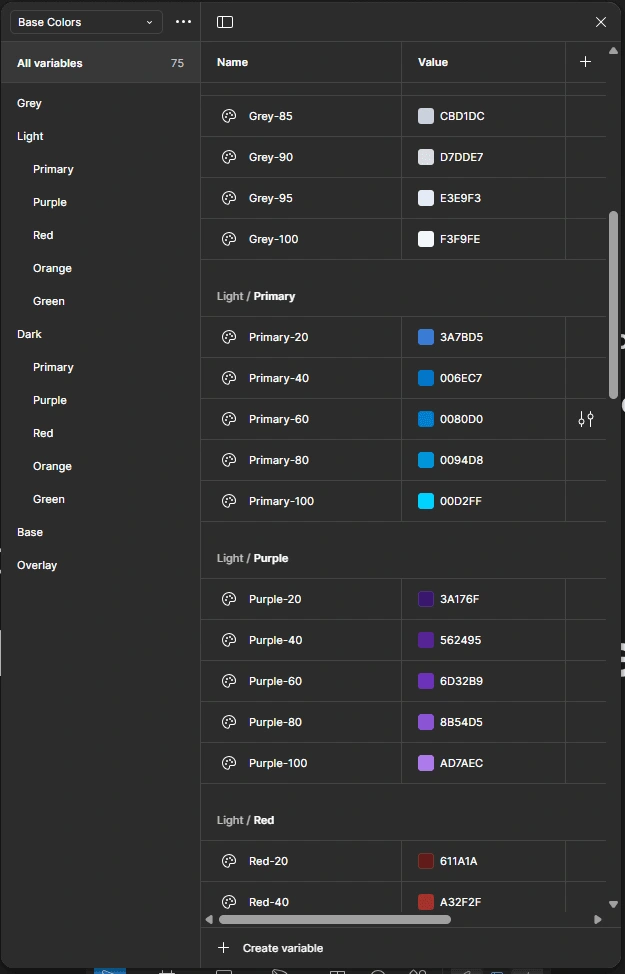Open the collection options ellipsis menu
The image size is (625, 974).
pos(183,22)
